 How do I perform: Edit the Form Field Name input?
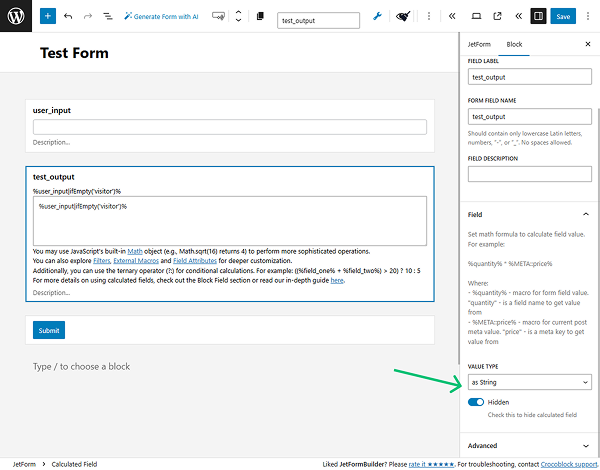tap(530, 116)
